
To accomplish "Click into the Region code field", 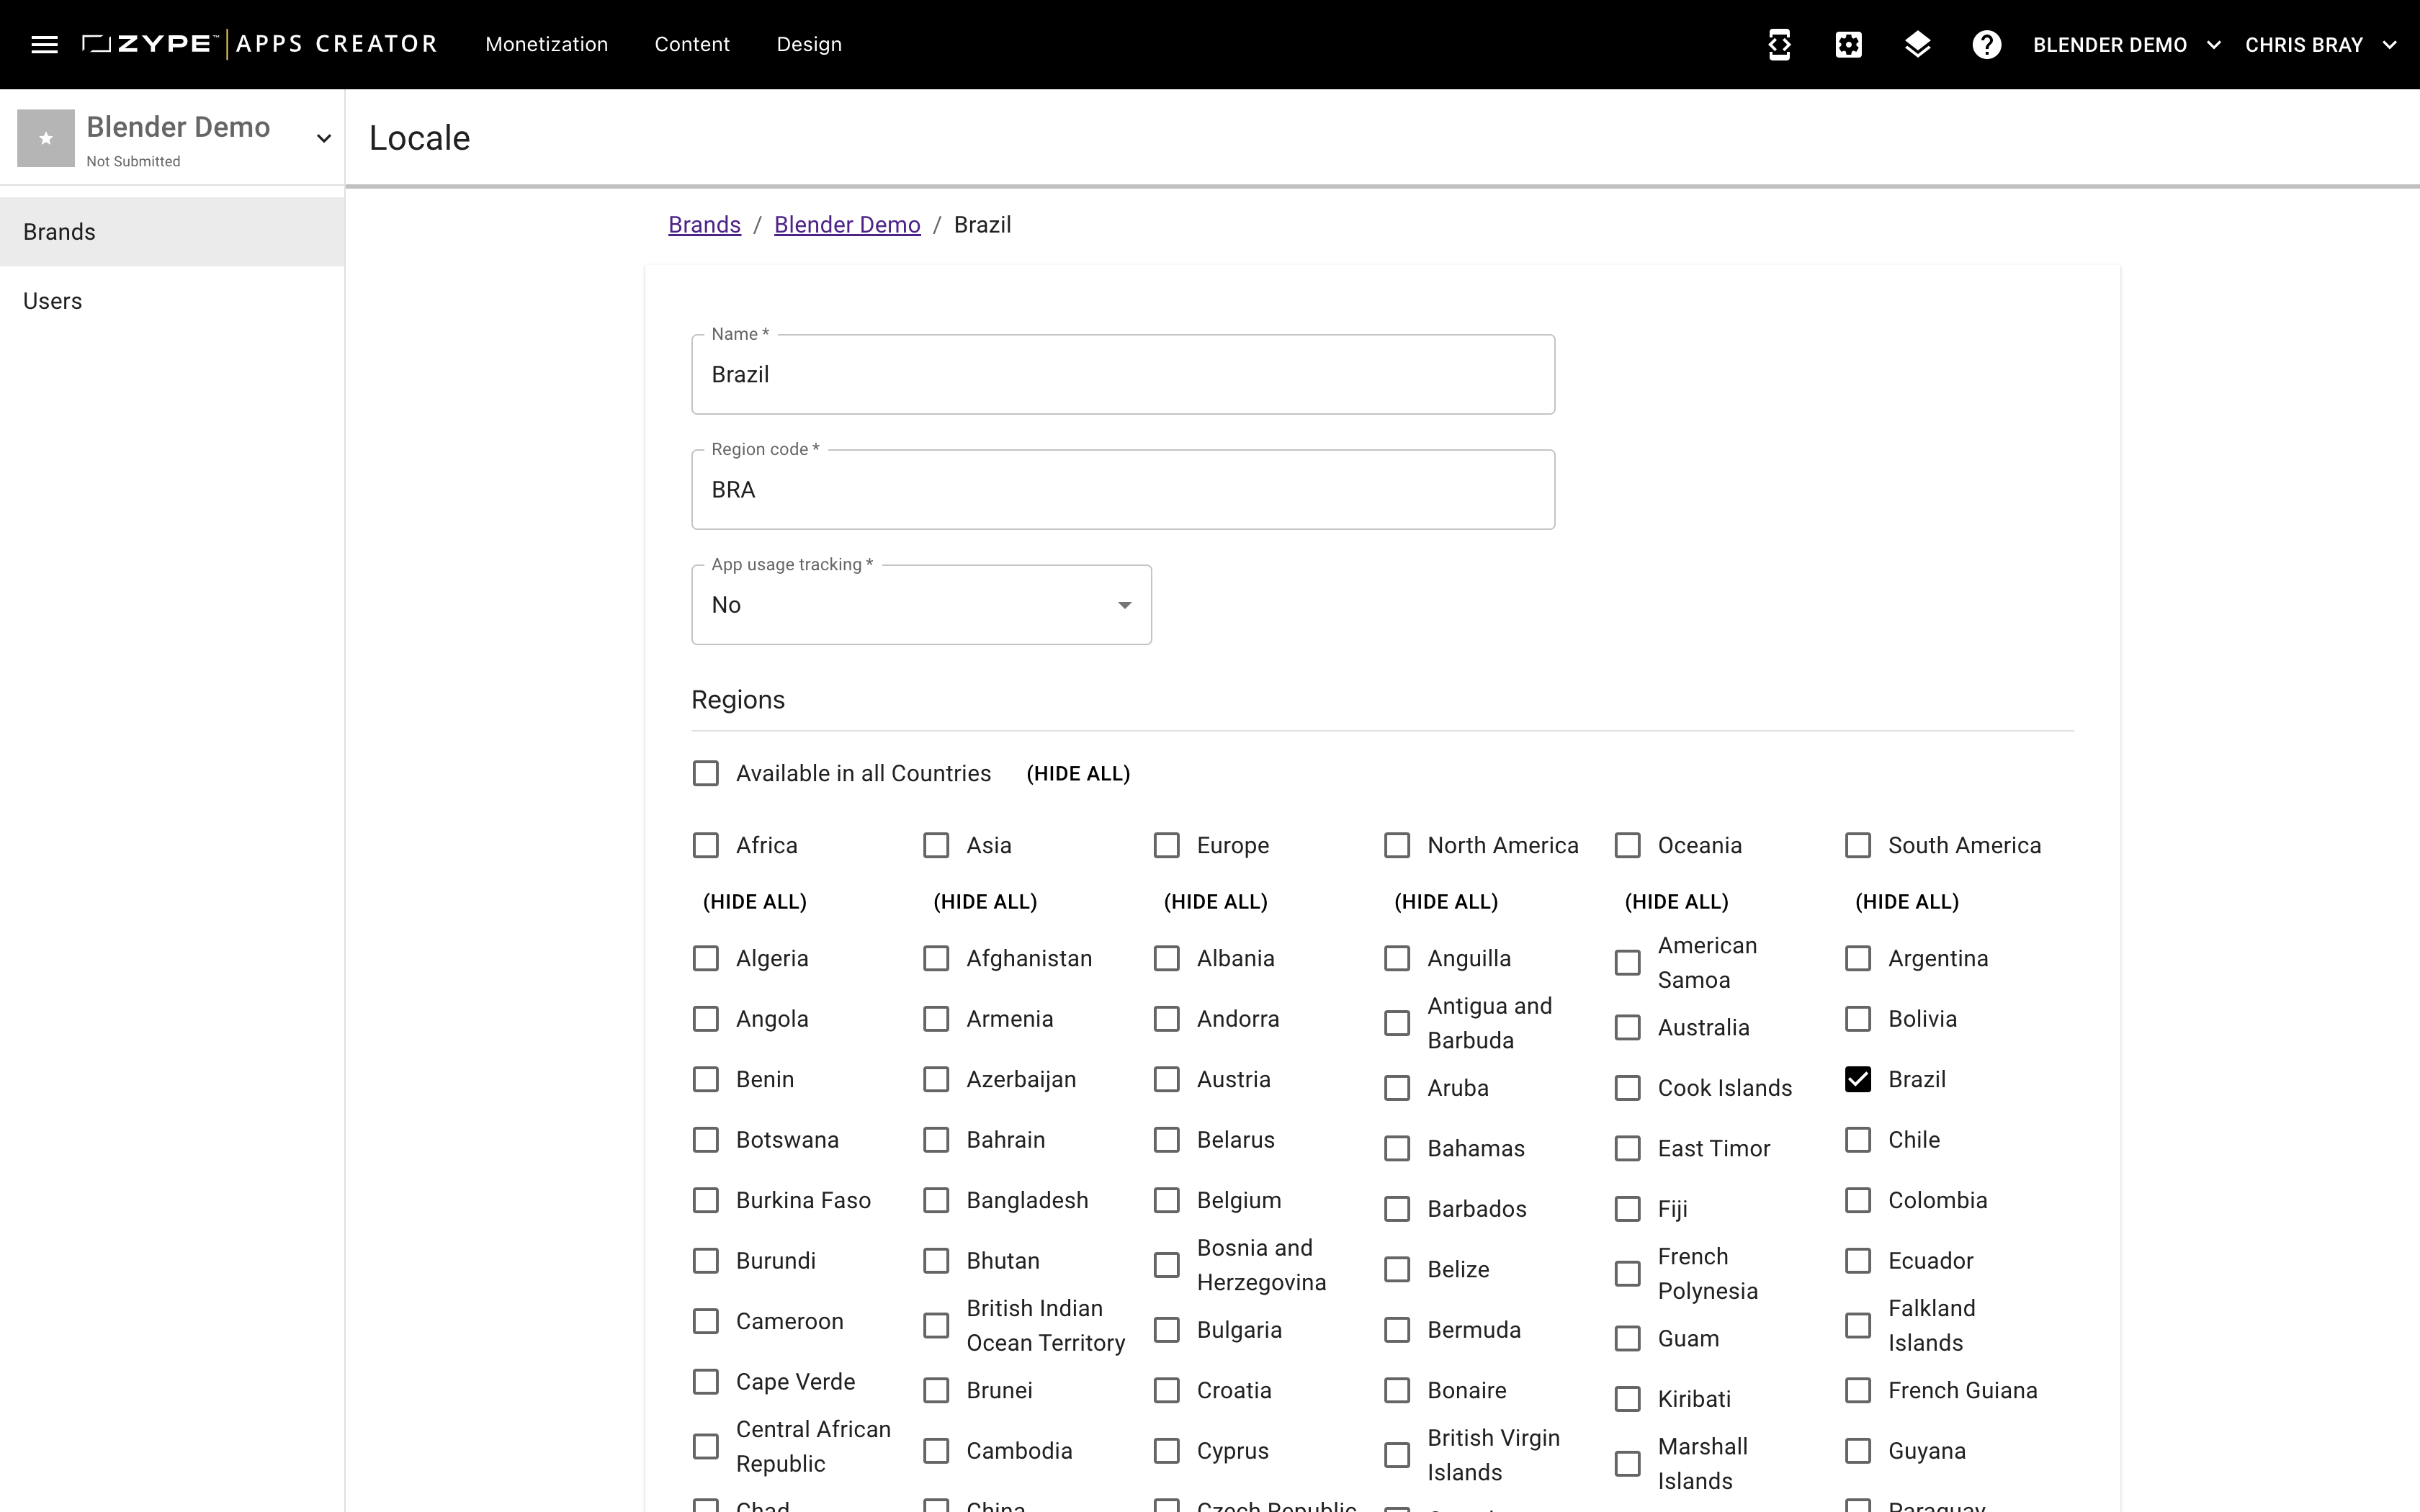I will click(1123, 489).
